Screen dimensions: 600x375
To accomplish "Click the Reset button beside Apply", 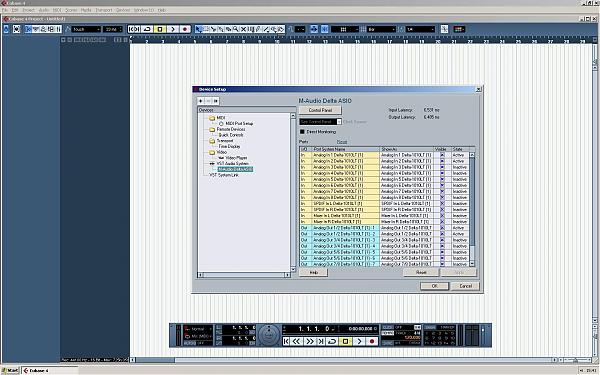I will click(x=421, y=272).
